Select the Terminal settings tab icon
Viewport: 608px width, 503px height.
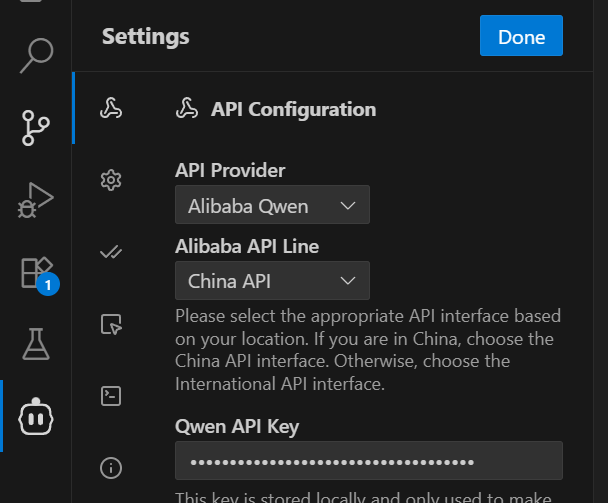click(x=111, y=396)
